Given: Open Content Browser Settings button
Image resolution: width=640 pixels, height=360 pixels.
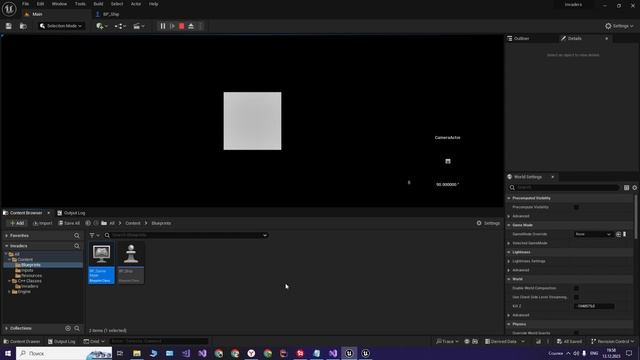Looking at the screenshot, I should tap(488, 223).
